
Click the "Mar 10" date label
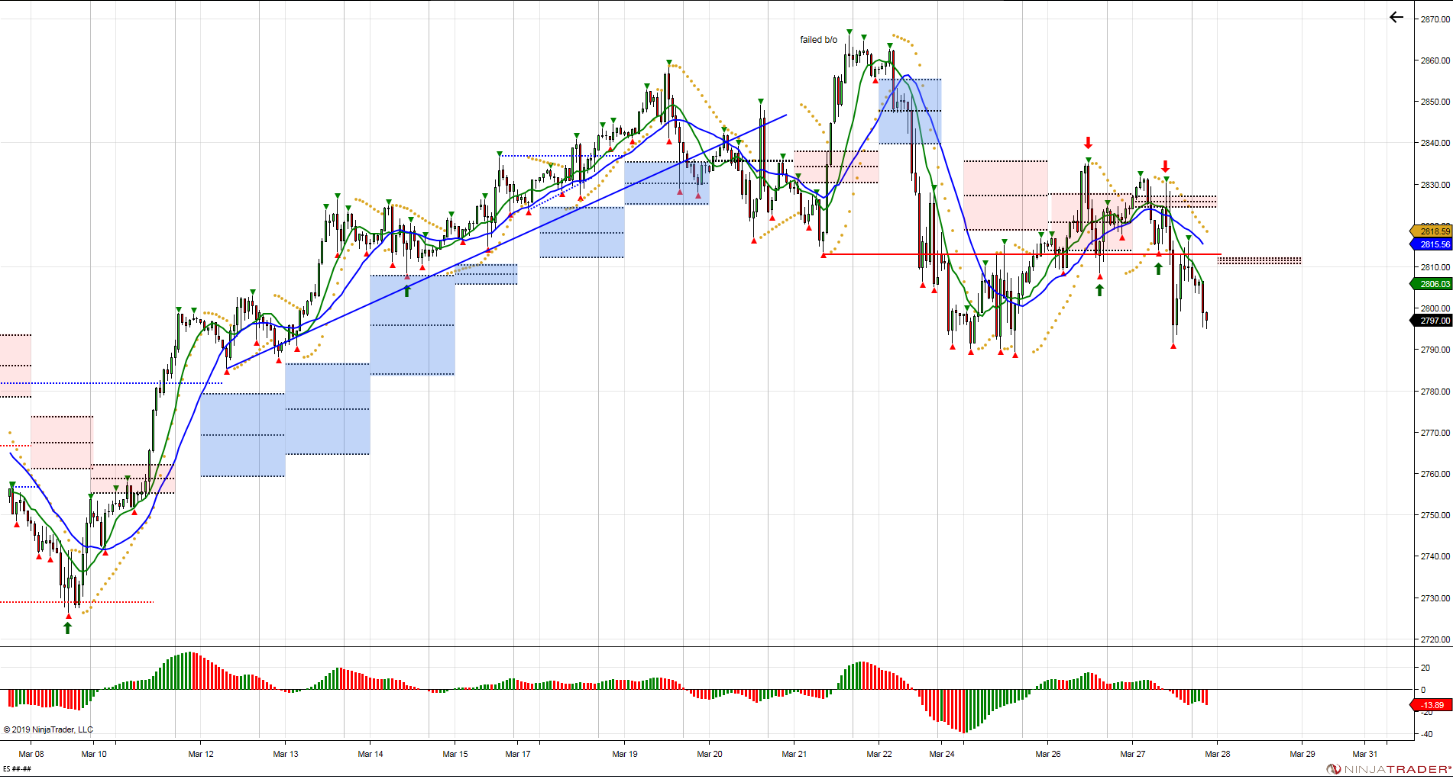(94, 754)
